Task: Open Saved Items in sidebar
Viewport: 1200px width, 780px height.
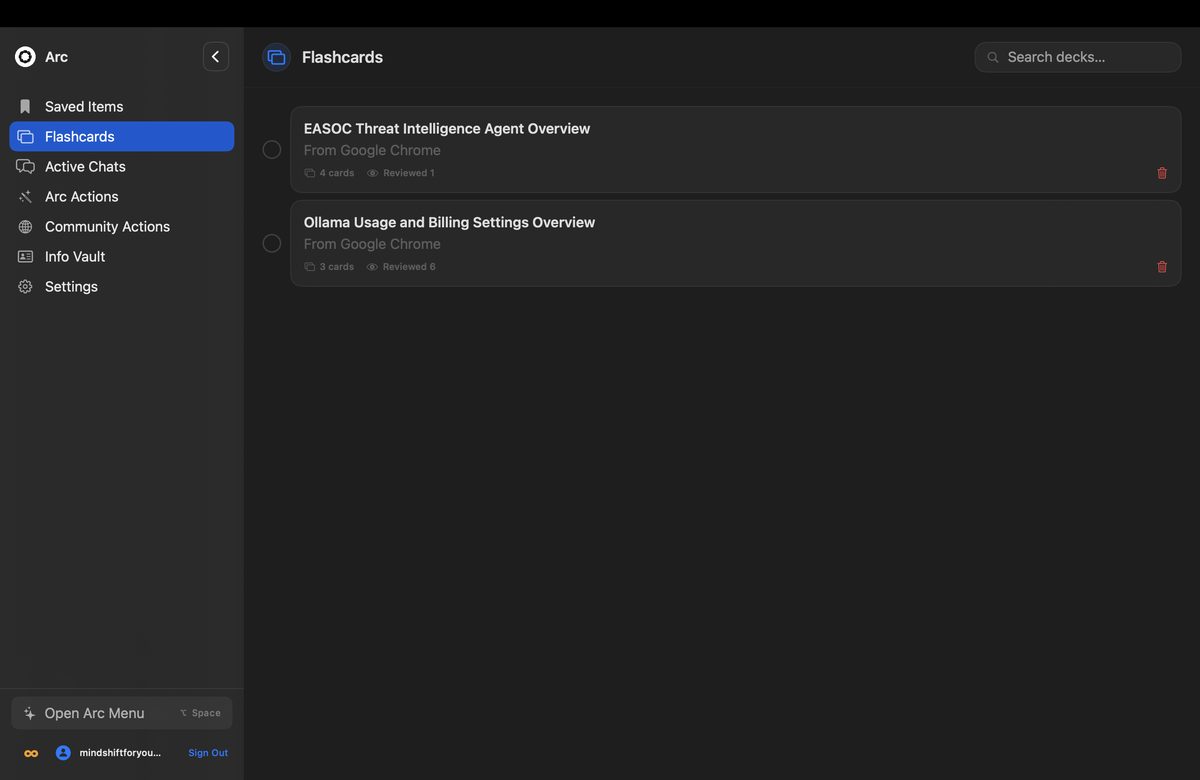Action: click(x=122, y=106)
